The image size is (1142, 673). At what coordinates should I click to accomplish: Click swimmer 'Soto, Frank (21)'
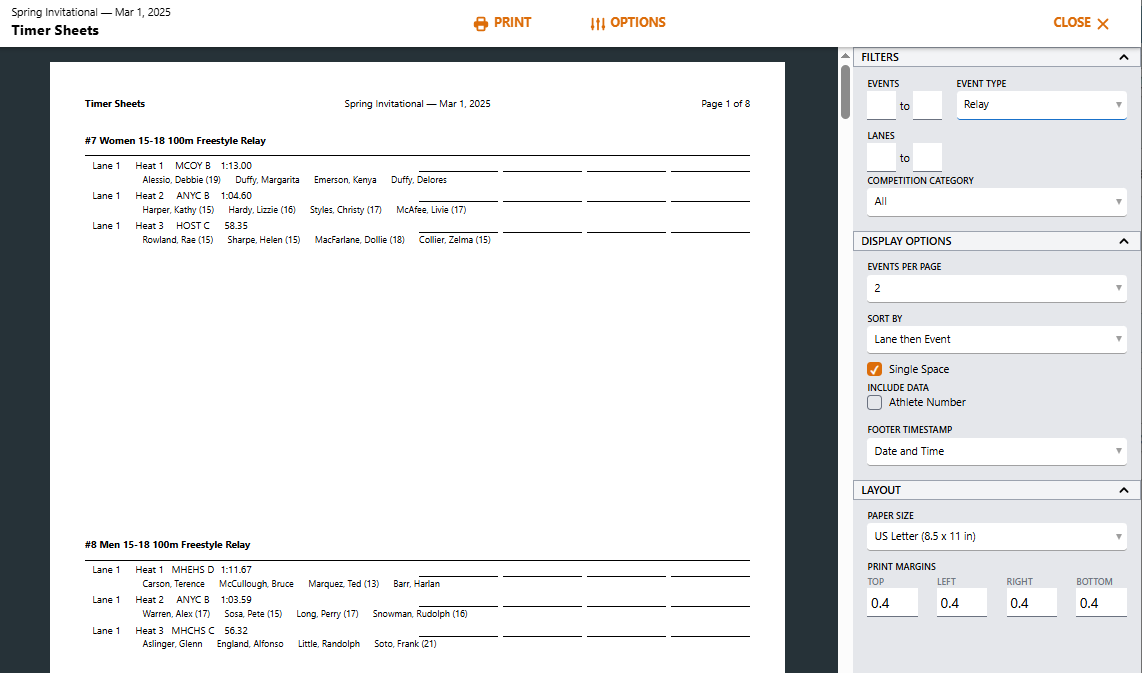click(x=405, y=644)
